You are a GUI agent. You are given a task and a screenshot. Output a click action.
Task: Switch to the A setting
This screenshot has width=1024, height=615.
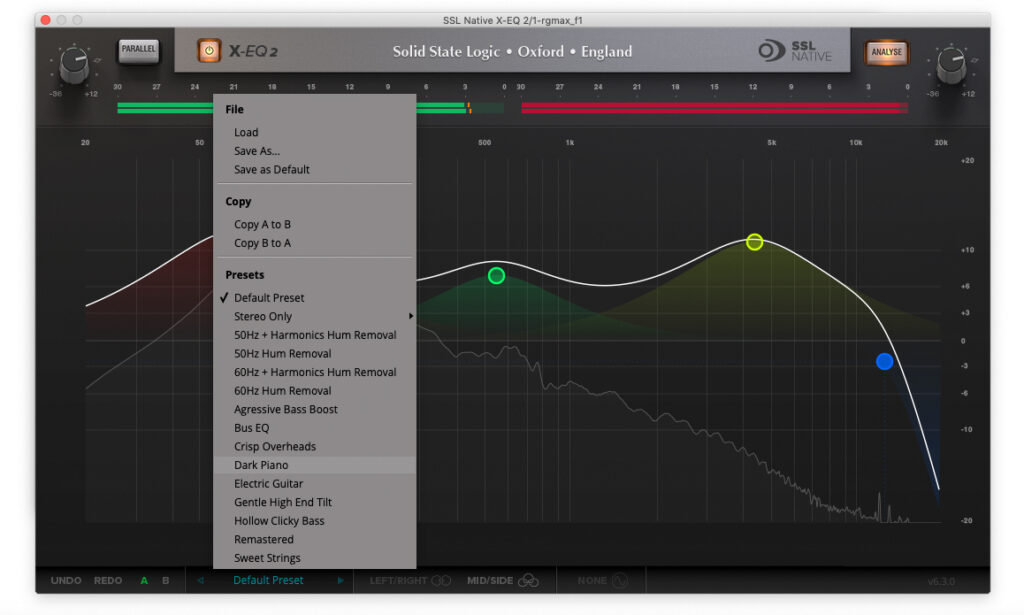click(x=144, y=580)
